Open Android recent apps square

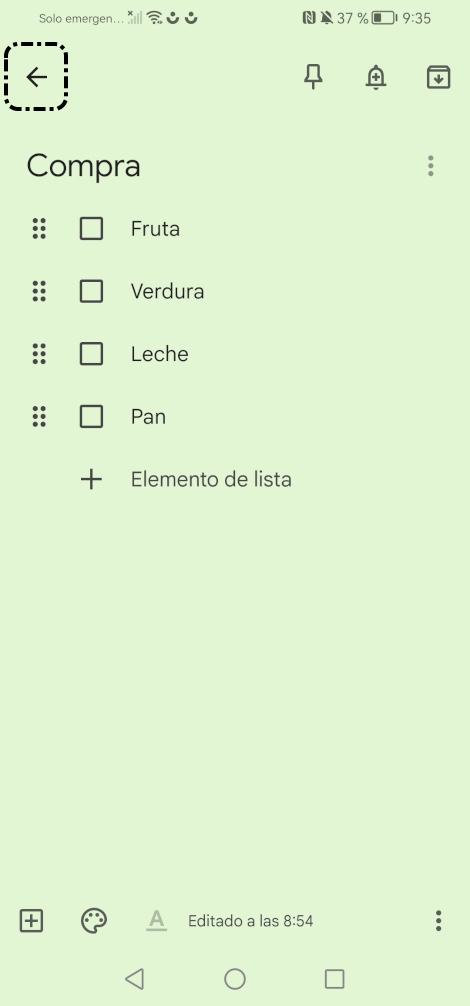click(x=335, y=979)
